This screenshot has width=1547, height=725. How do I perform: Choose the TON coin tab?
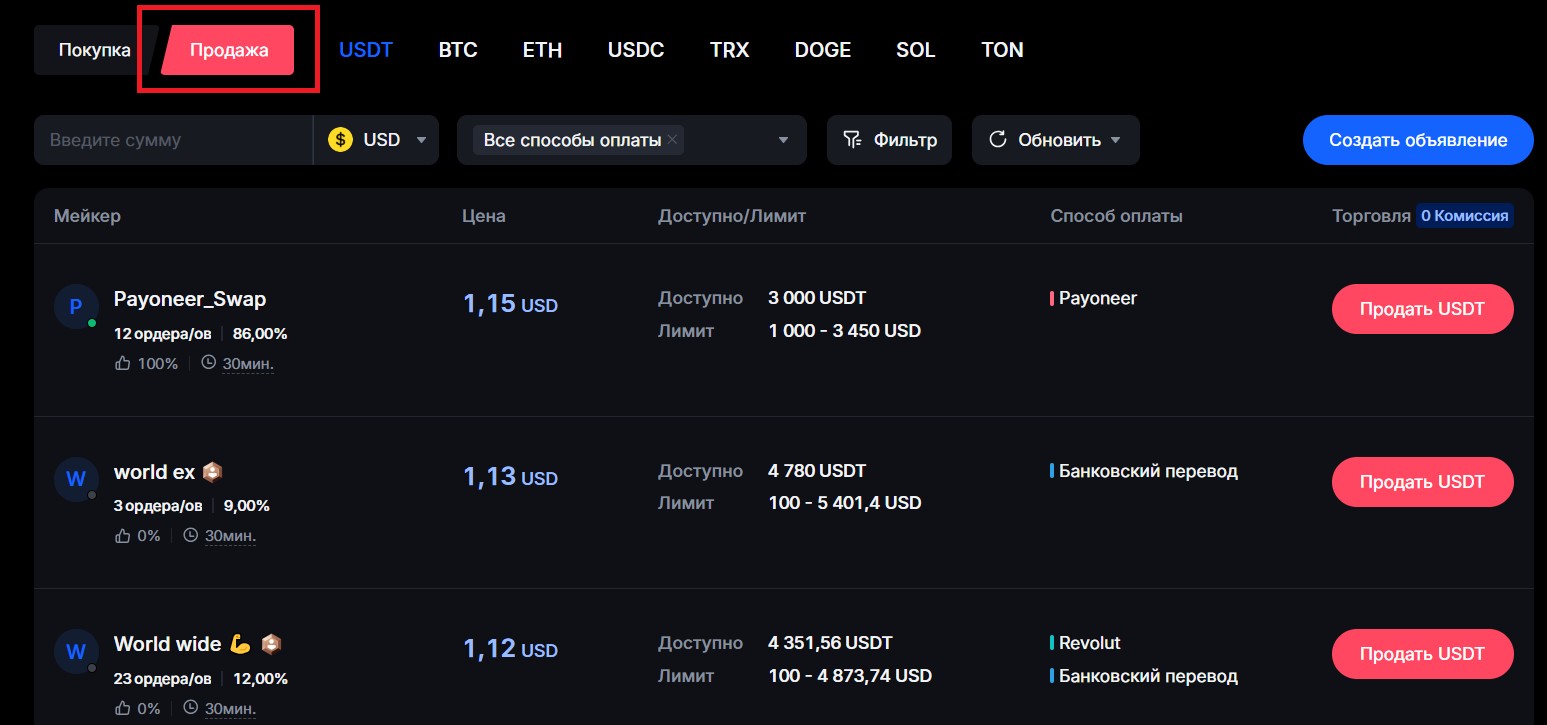tap(1002, 50)
